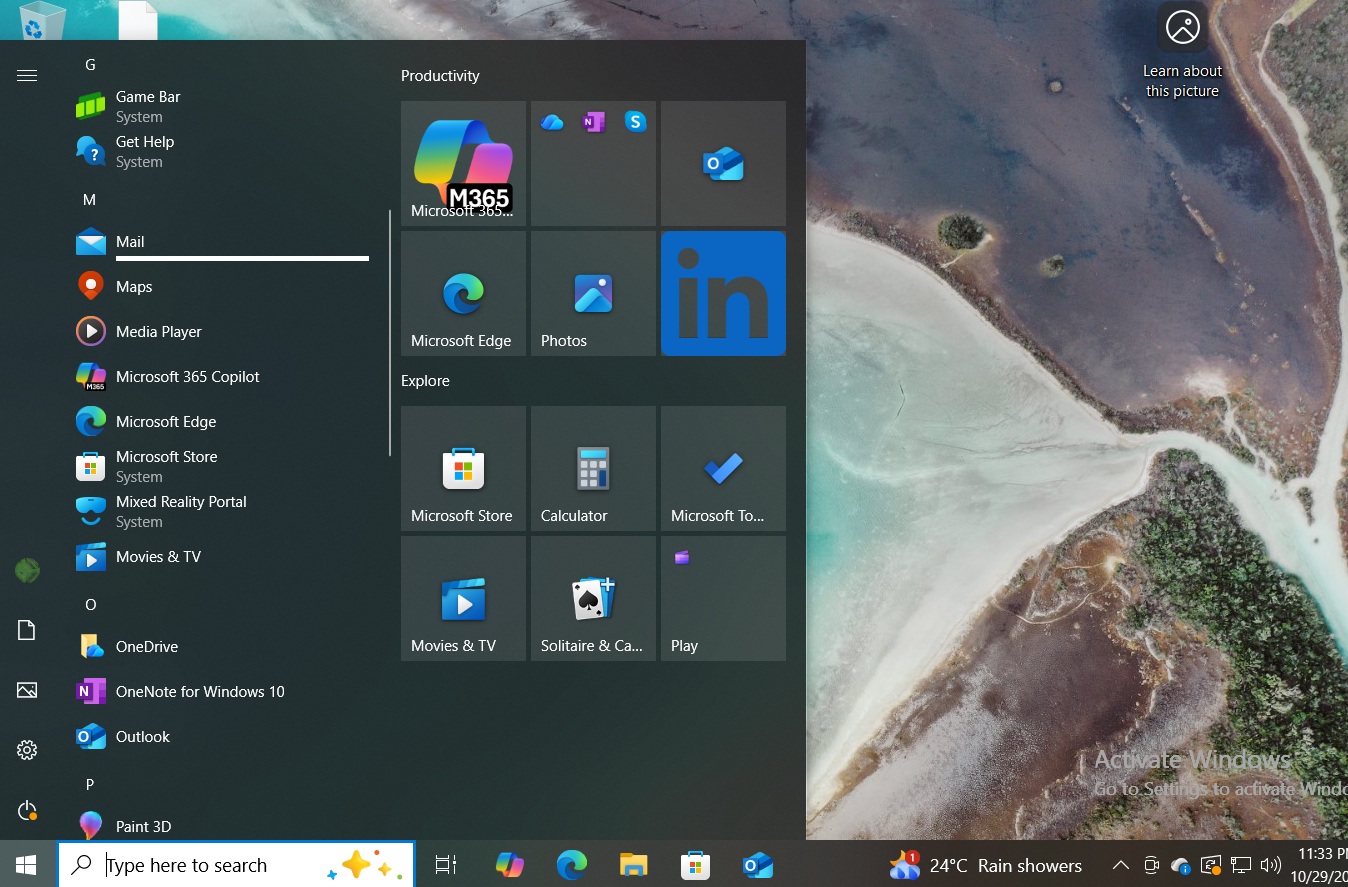Open Settings from the Start sidebar gear

27,750
